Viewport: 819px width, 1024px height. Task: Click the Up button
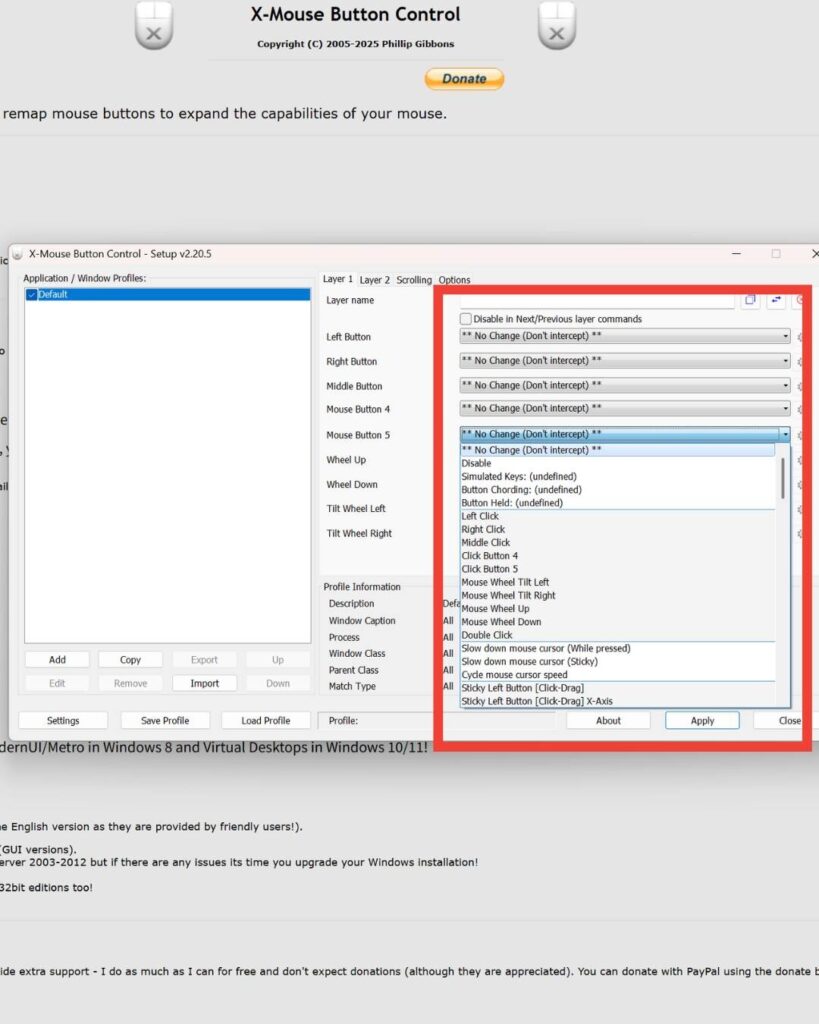coord(278,660)
